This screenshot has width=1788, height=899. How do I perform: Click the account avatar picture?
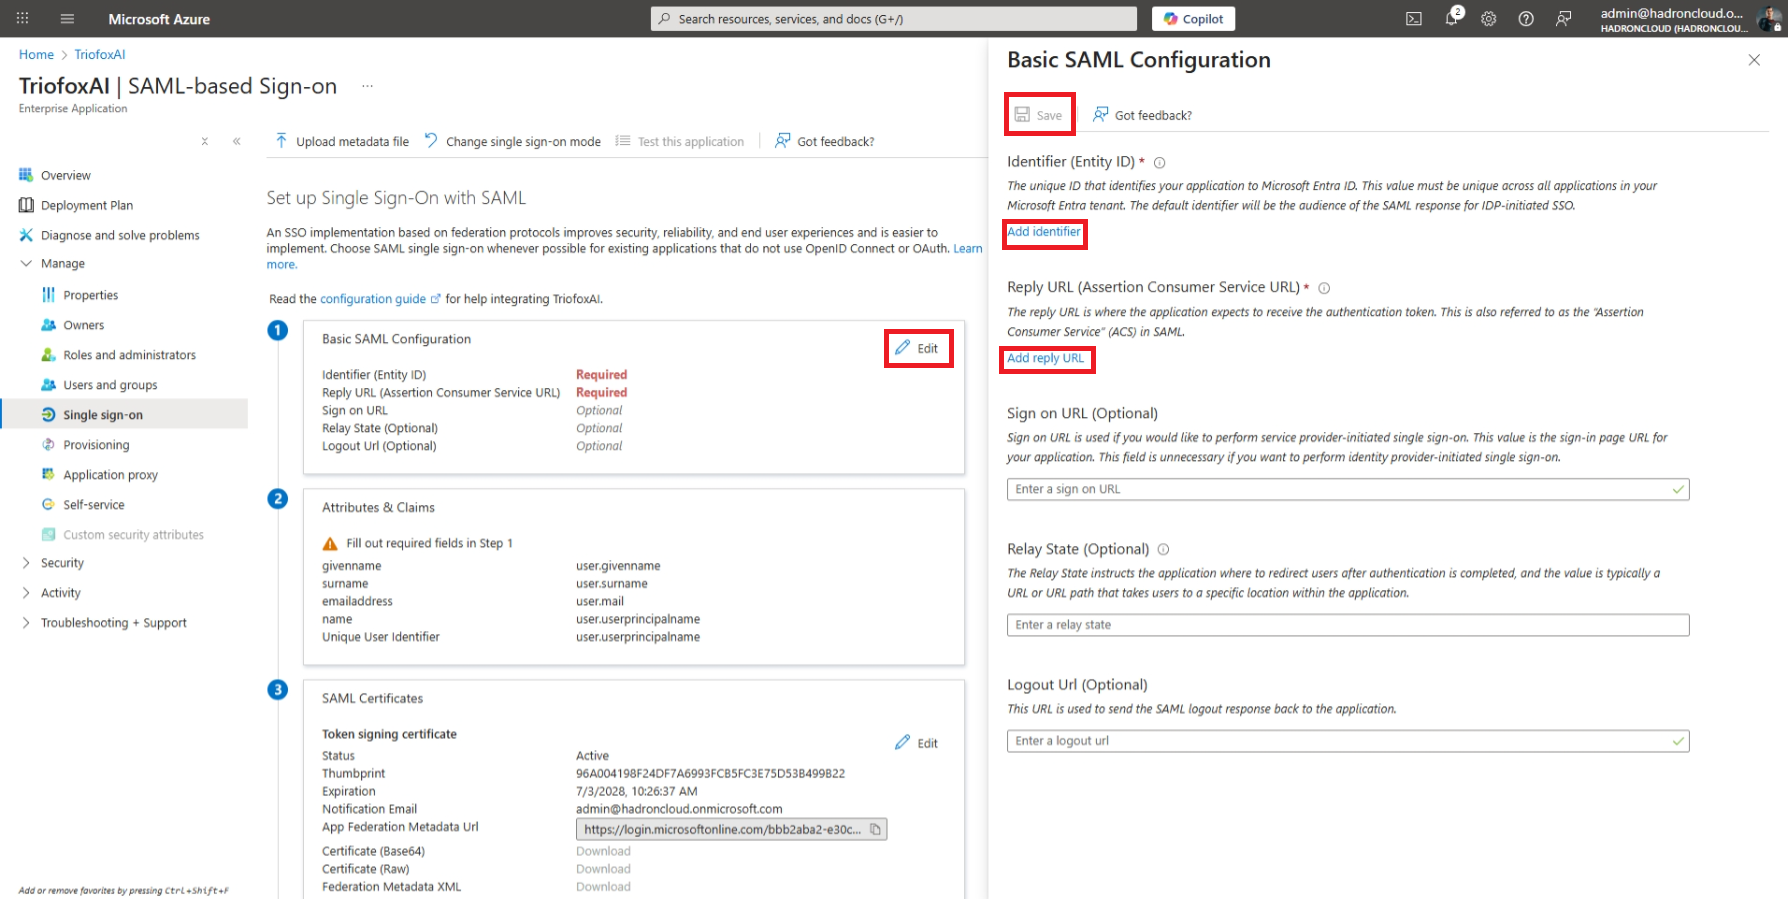tap(1770, 19)
